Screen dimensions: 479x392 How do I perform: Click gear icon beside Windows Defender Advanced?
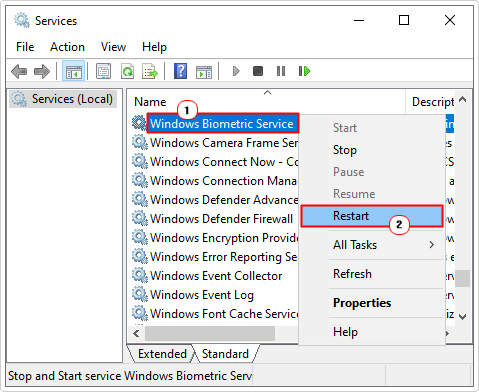[x=140, y=200]
